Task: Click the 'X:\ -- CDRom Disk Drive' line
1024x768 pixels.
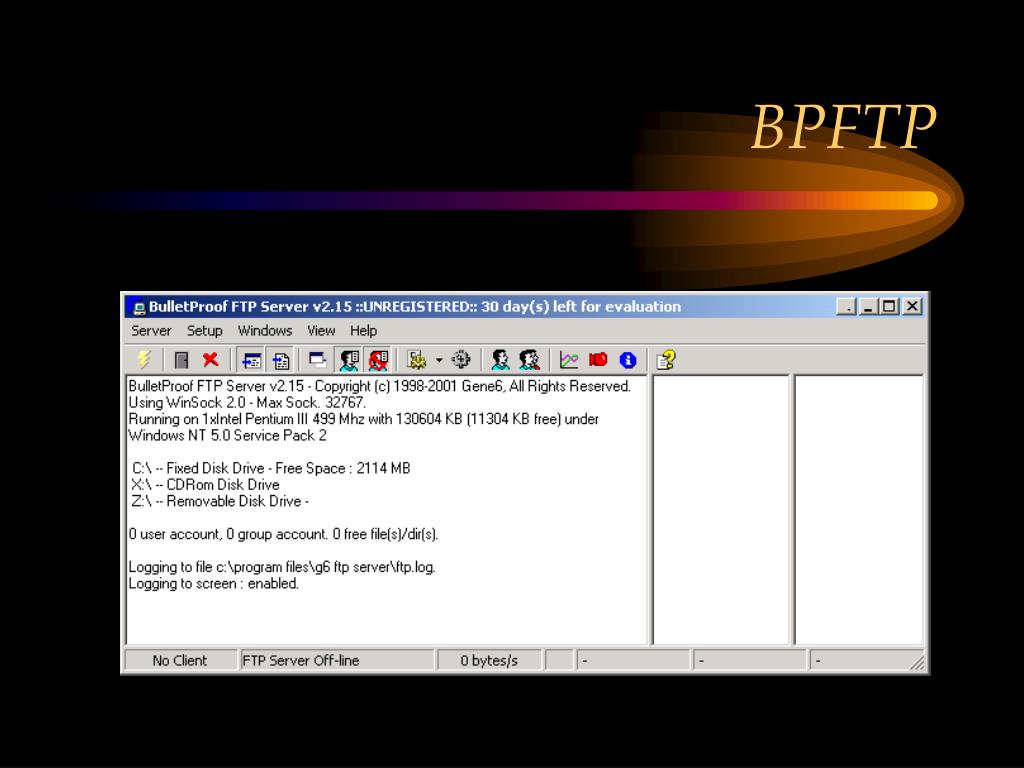Action: (x=205, y=485)
